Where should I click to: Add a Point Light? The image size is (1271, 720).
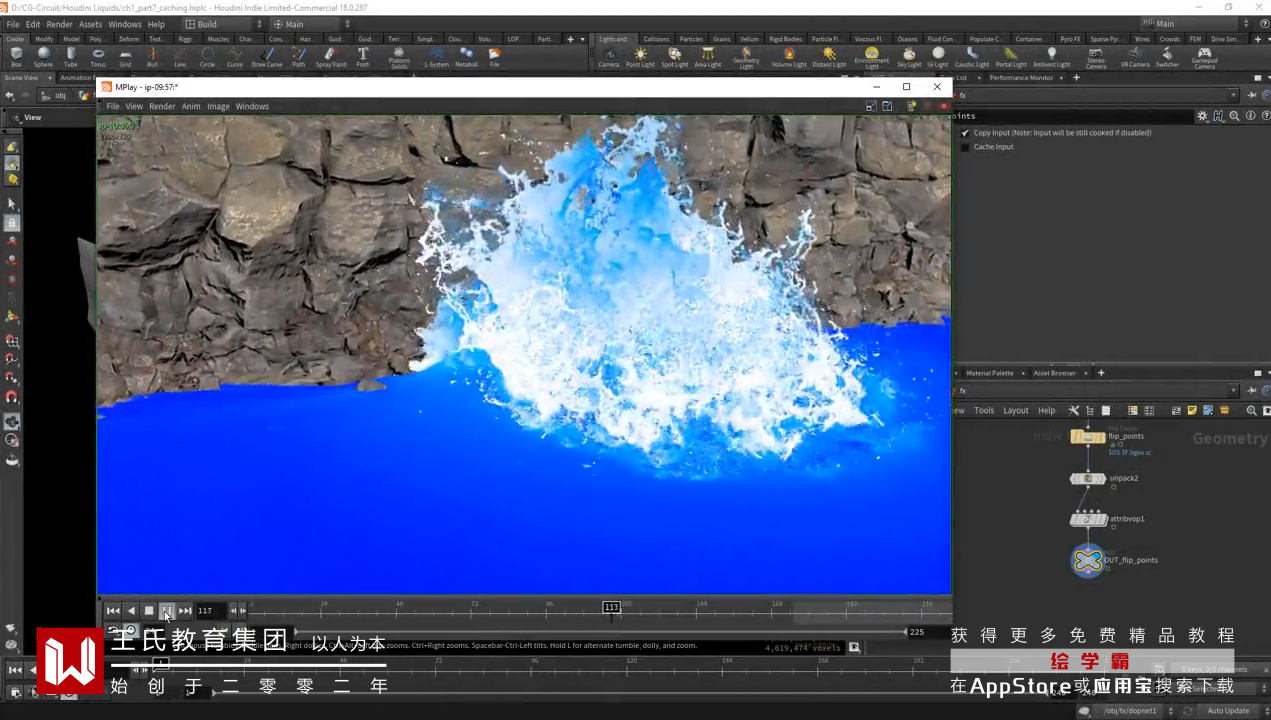click(x=640, y=57)
